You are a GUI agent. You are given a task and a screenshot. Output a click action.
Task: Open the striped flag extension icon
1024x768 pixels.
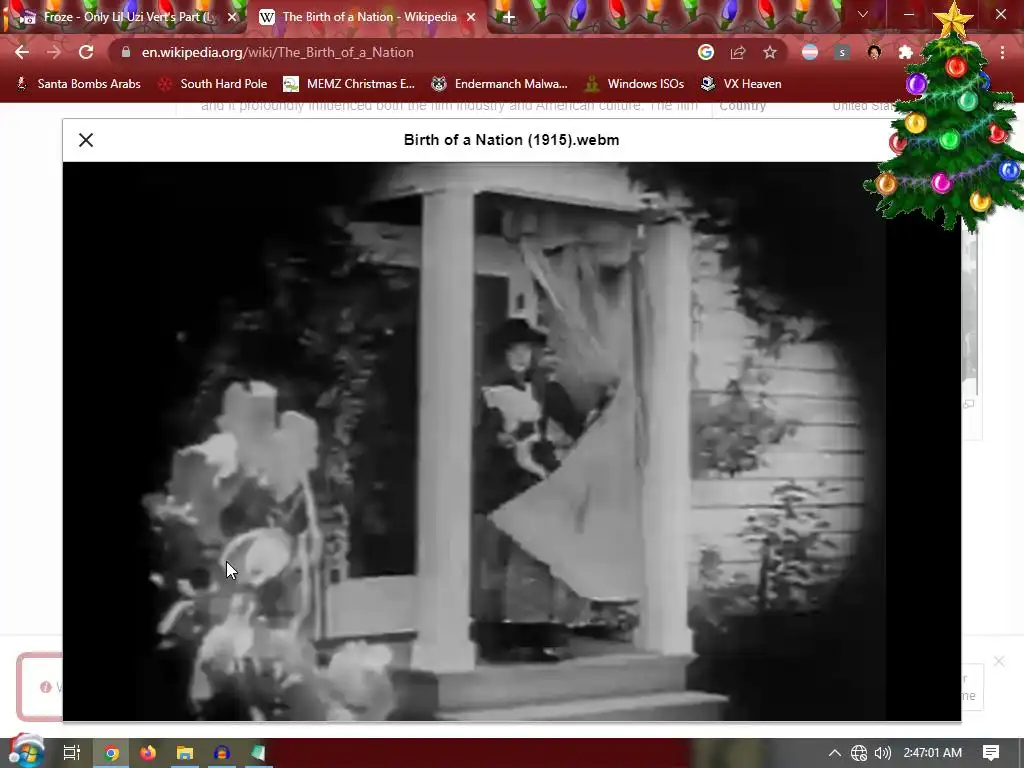point(810,52)
